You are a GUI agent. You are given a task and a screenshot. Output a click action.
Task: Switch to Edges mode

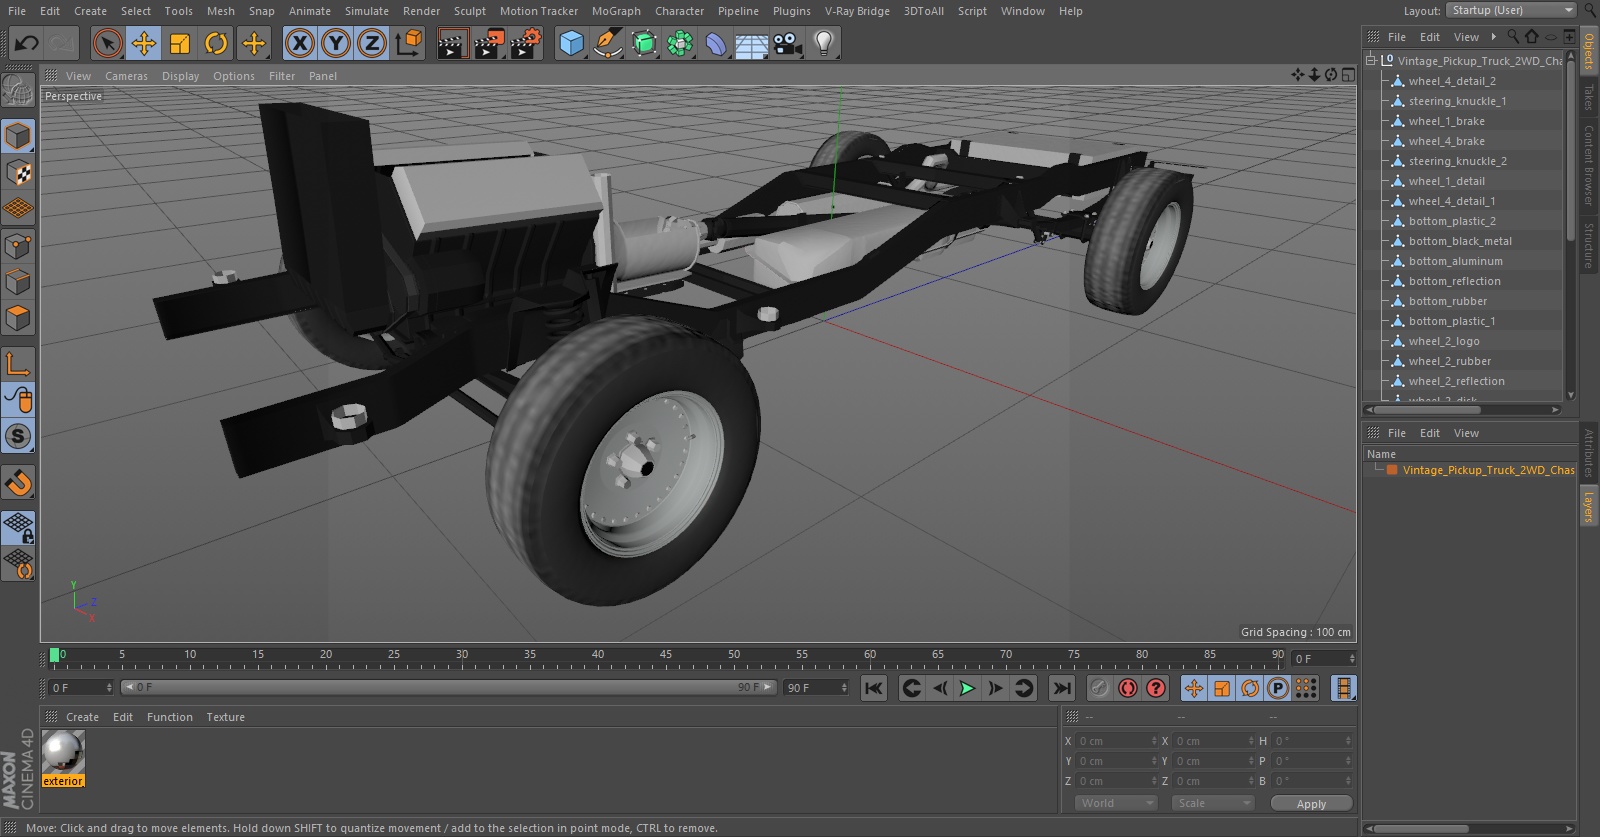[x=18, y=282]
